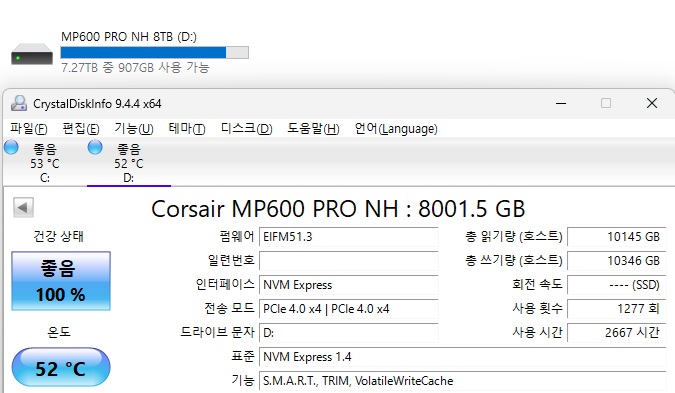Minimize the CrystalDiskInfo window
675x393 pixels.
point(561,103)
